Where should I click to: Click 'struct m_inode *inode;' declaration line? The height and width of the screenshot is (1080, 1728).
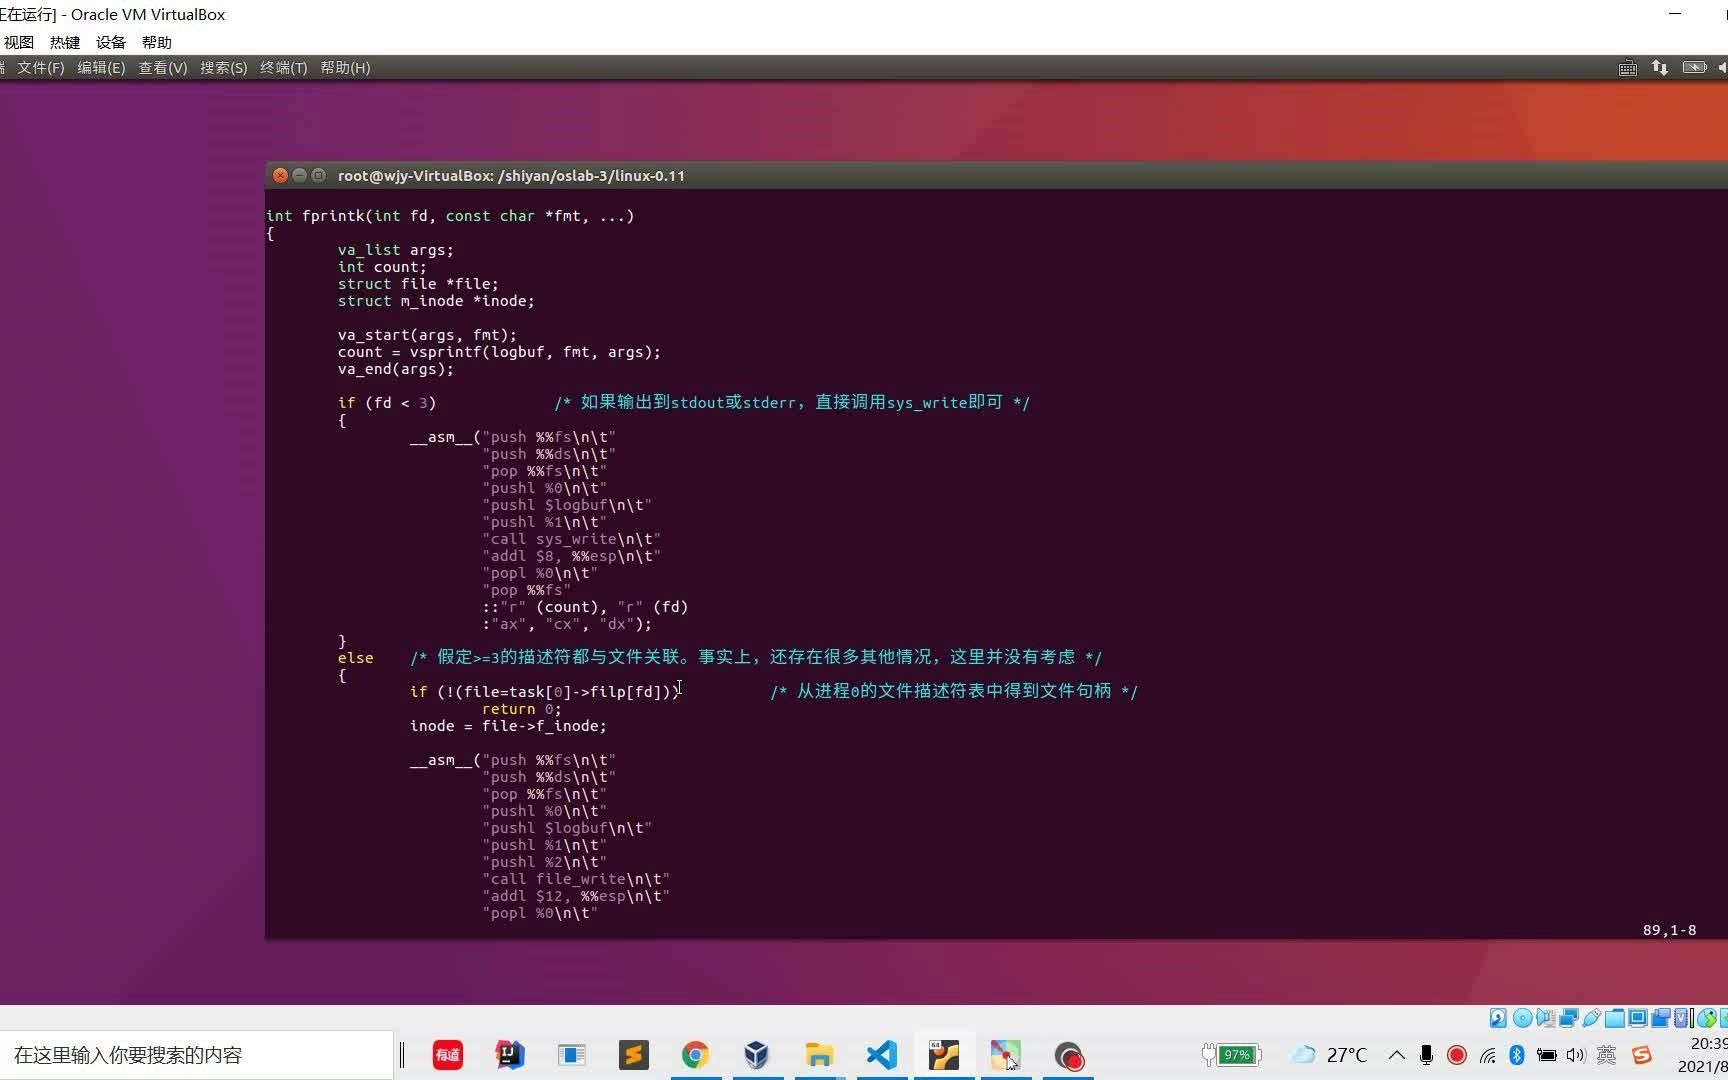pos(436,301)
